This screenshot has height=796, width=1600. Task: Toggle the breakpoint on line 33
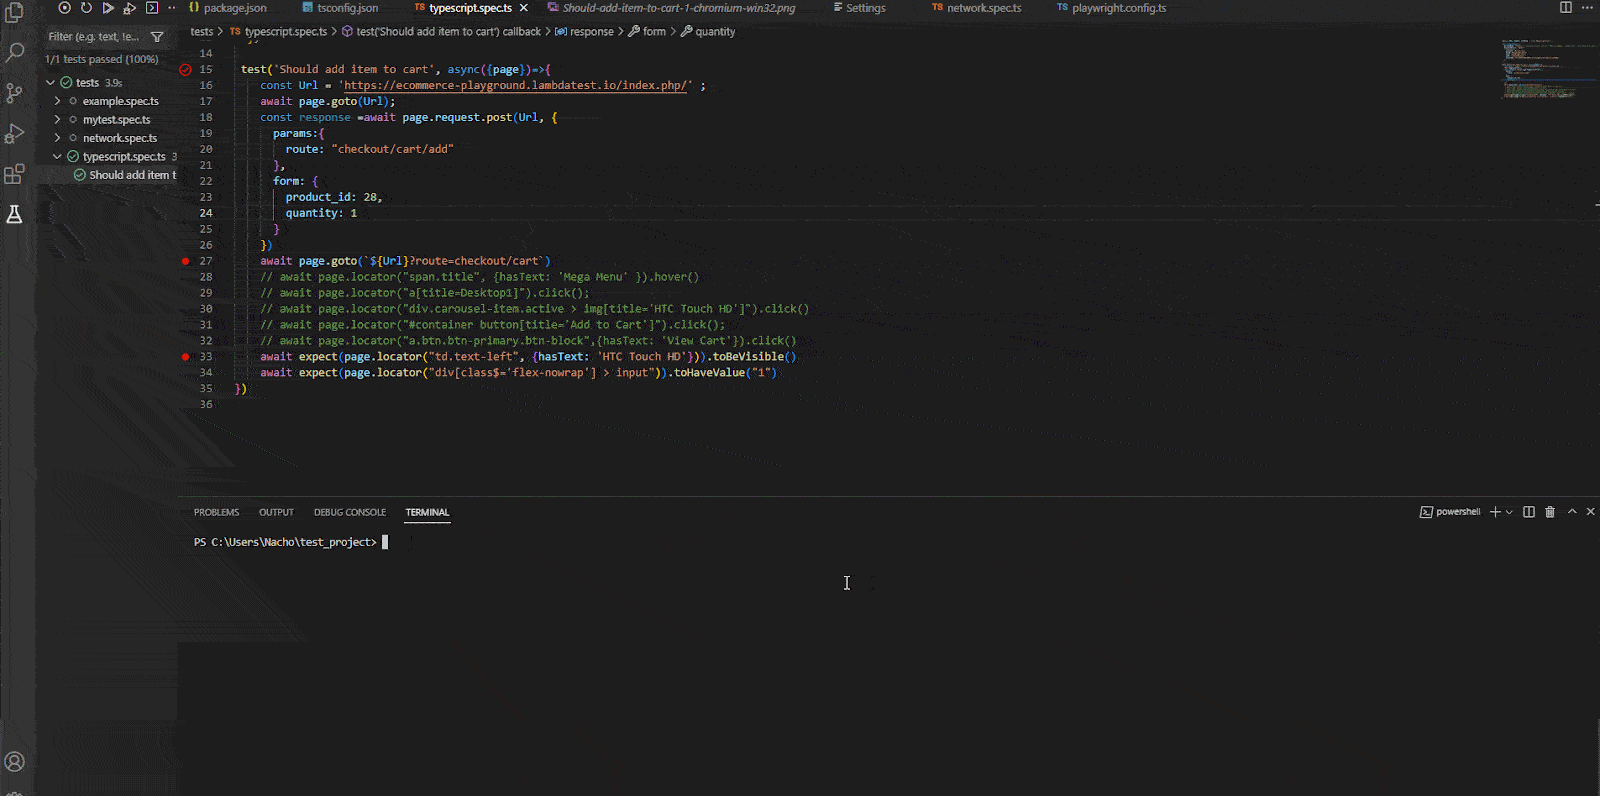(185, 357)
